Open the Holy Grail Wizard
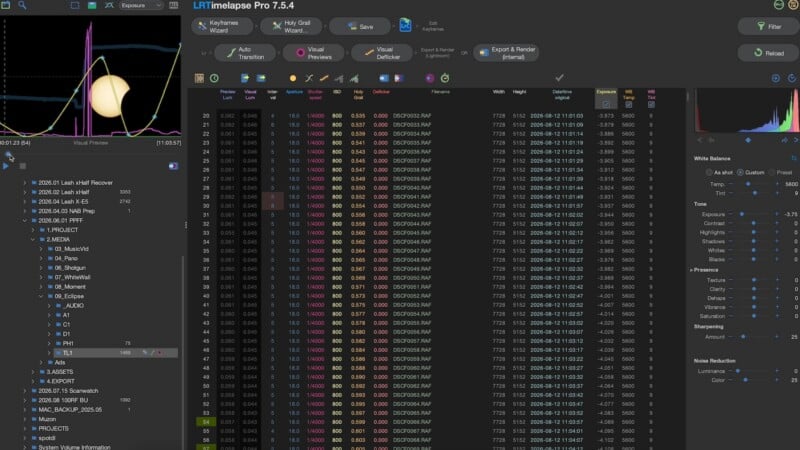 291,27
